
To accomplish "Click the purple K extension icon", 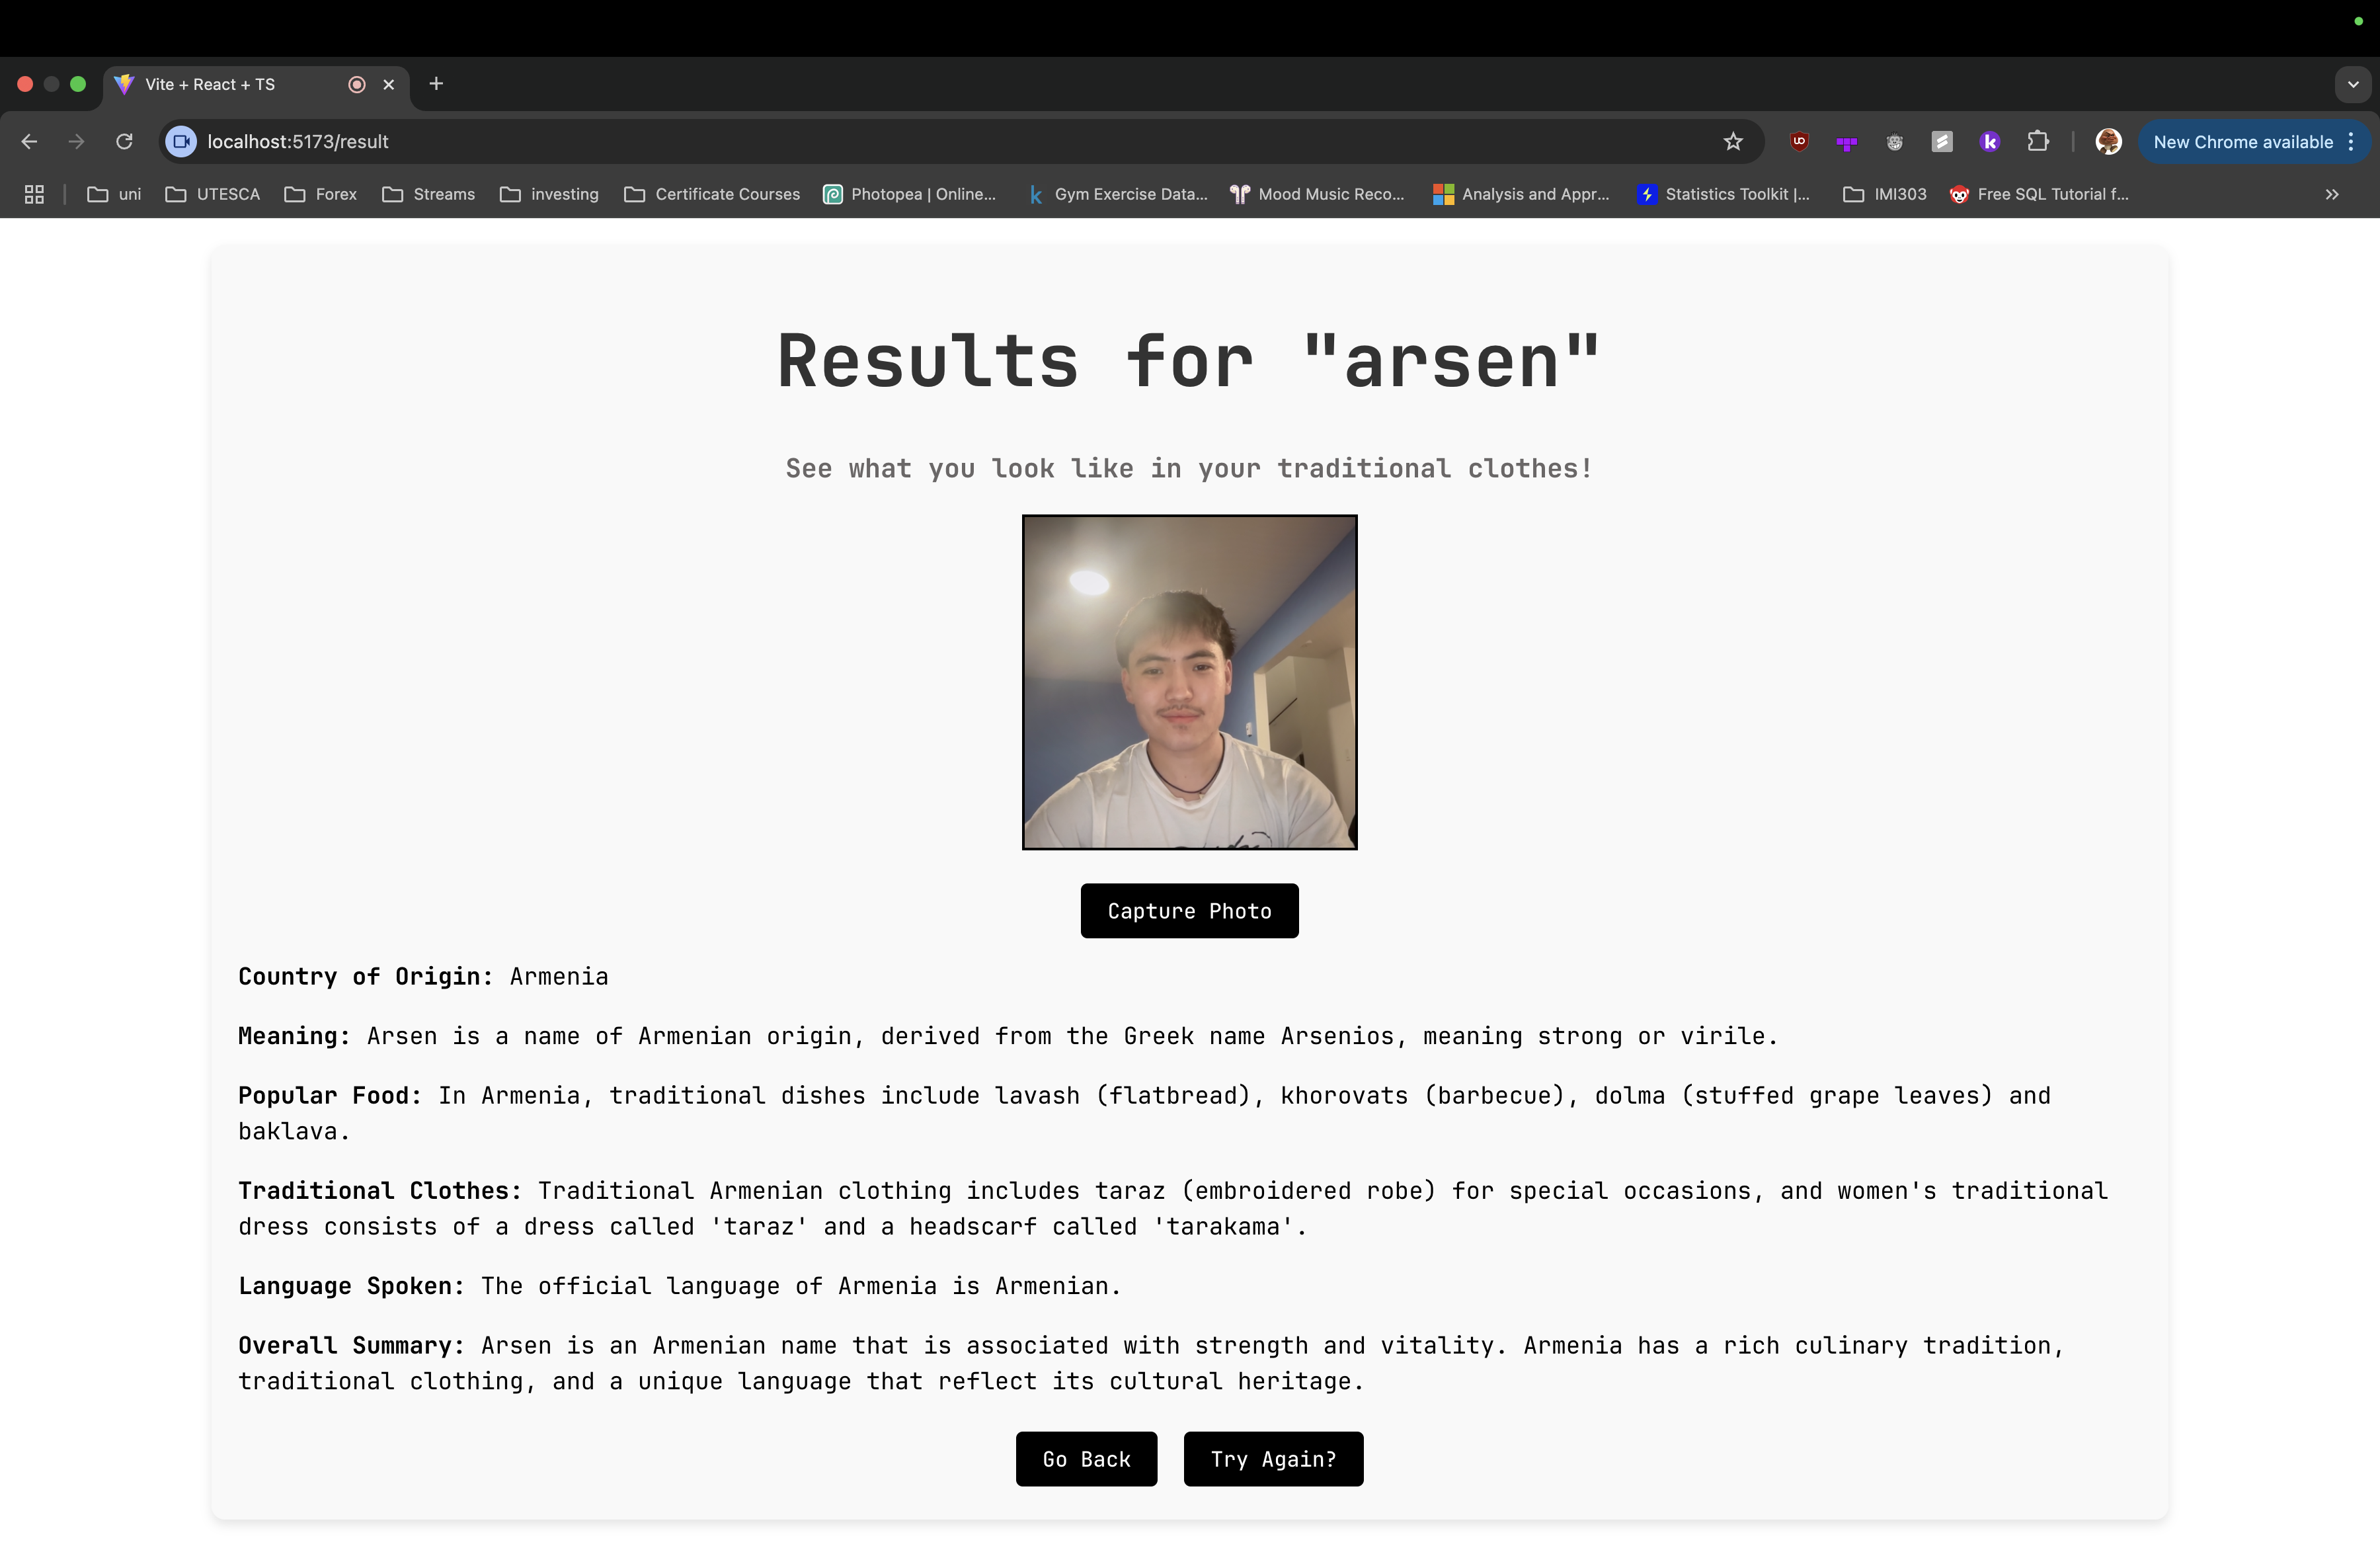I will tap(1990, 142).
